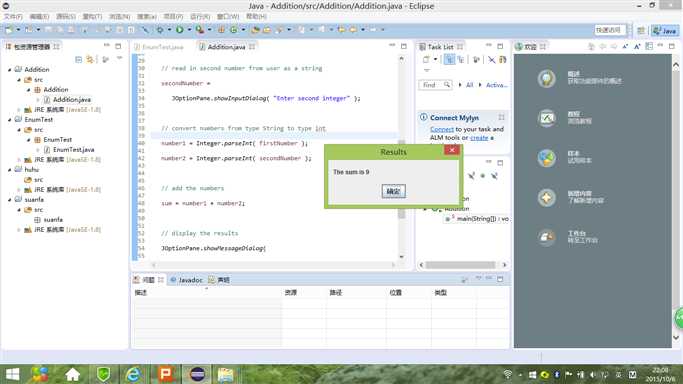Select Addition.java file in Package Explorer

click(72, 100)
